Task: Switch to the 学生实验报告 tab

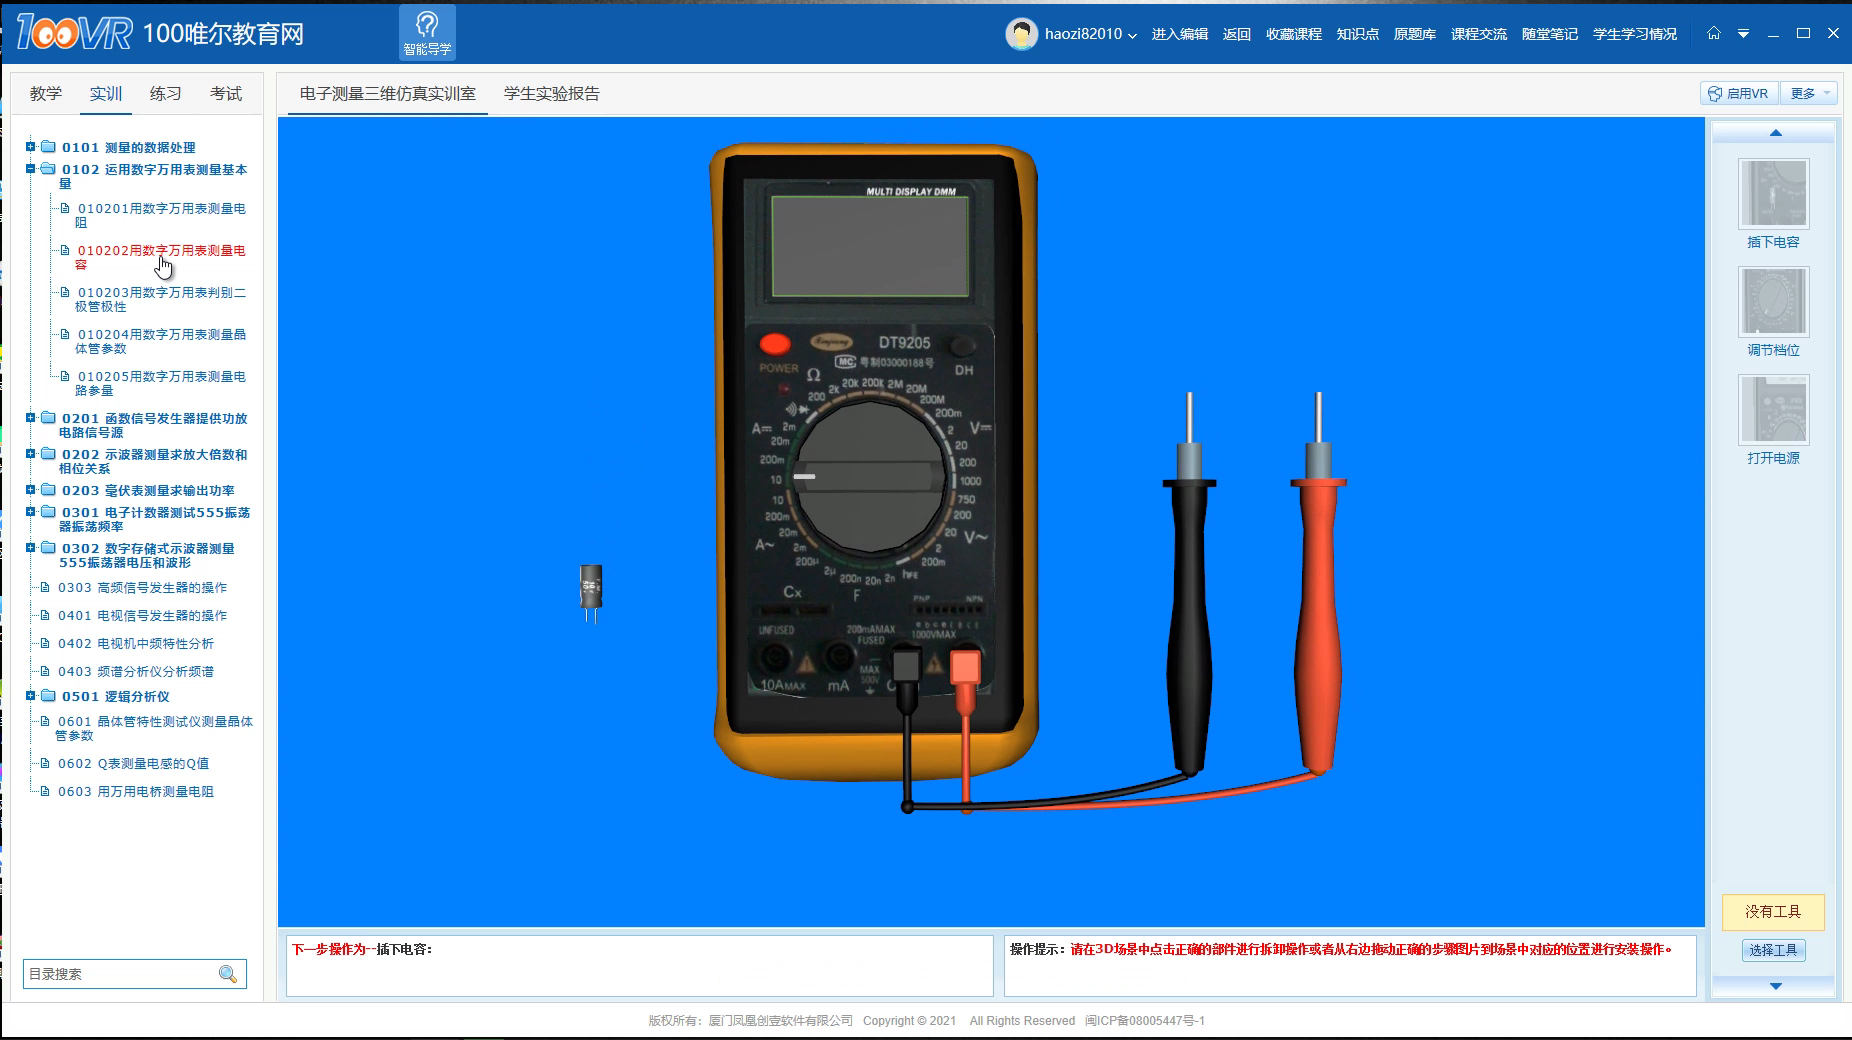Action: pyautogui.click(x=551, y=93)
